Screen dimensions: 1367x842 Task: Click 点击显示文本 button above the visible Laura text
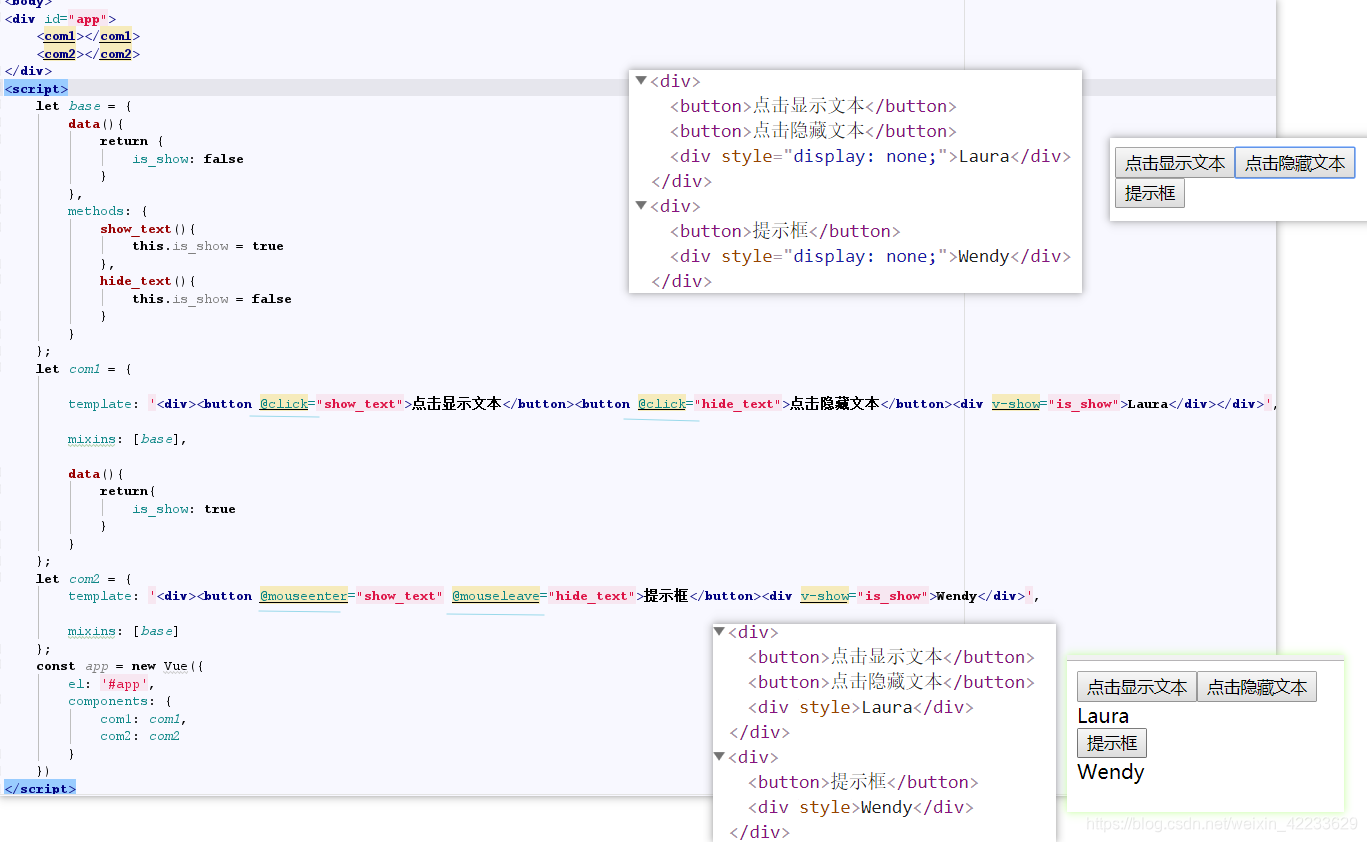pos(1137,687)
